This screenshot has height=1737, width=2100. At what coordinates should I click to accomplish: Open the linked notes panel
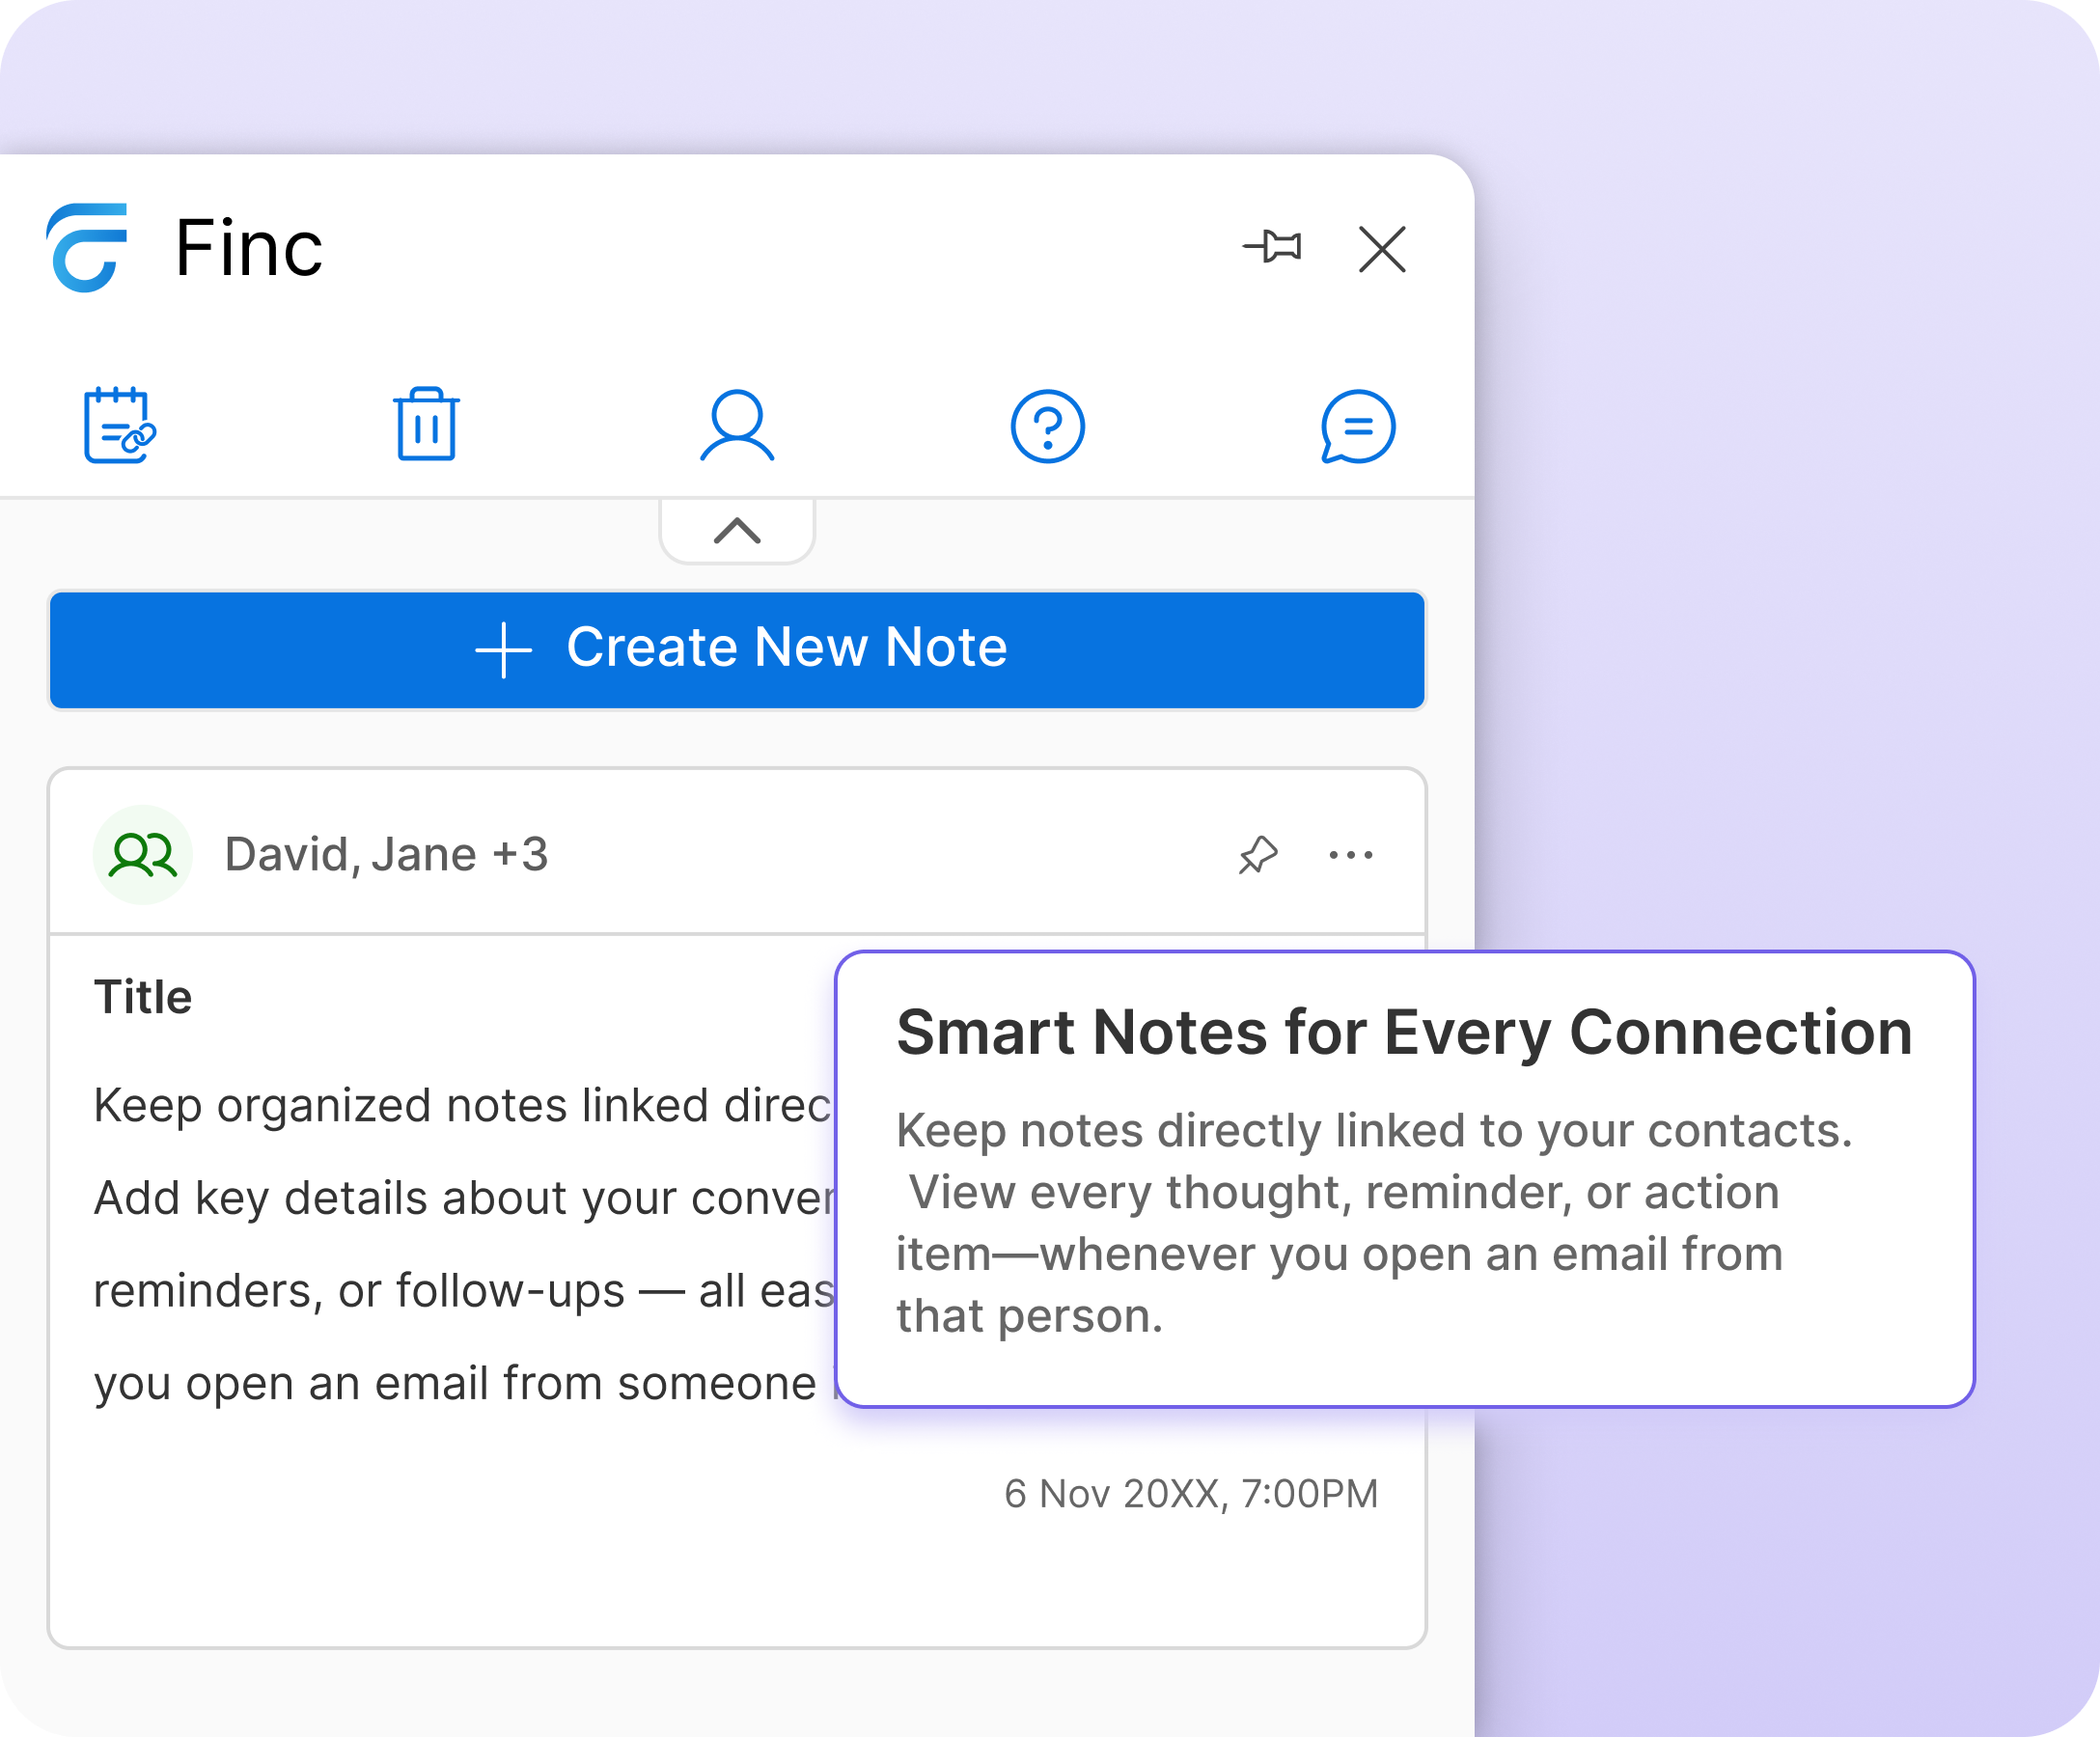point(118,426)
